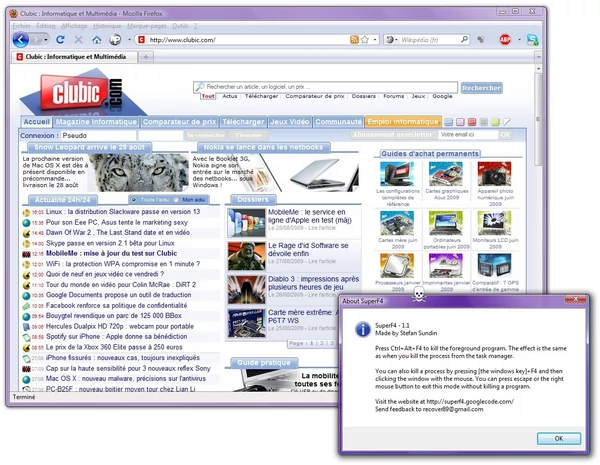This screenshot has height=465, width=600.
Task: Open the search engine selector dropdown
Action: point(391,39)
